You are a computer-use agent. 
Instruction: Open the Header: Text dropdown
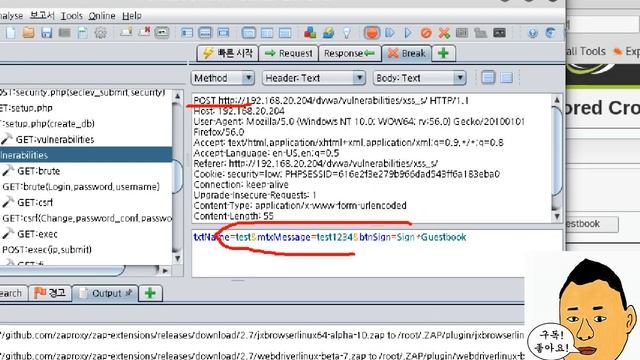point(313,78)
